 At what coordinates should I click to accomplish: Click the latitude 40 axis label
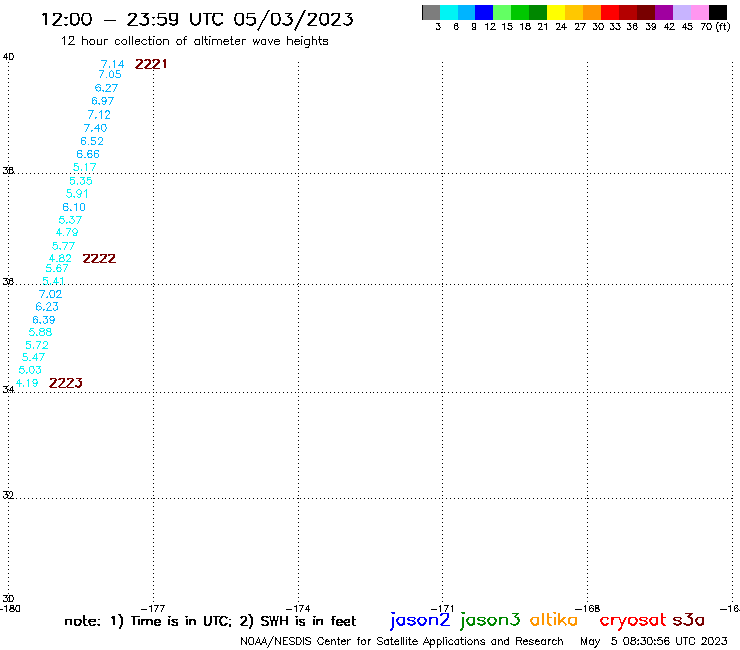[8, 57]
